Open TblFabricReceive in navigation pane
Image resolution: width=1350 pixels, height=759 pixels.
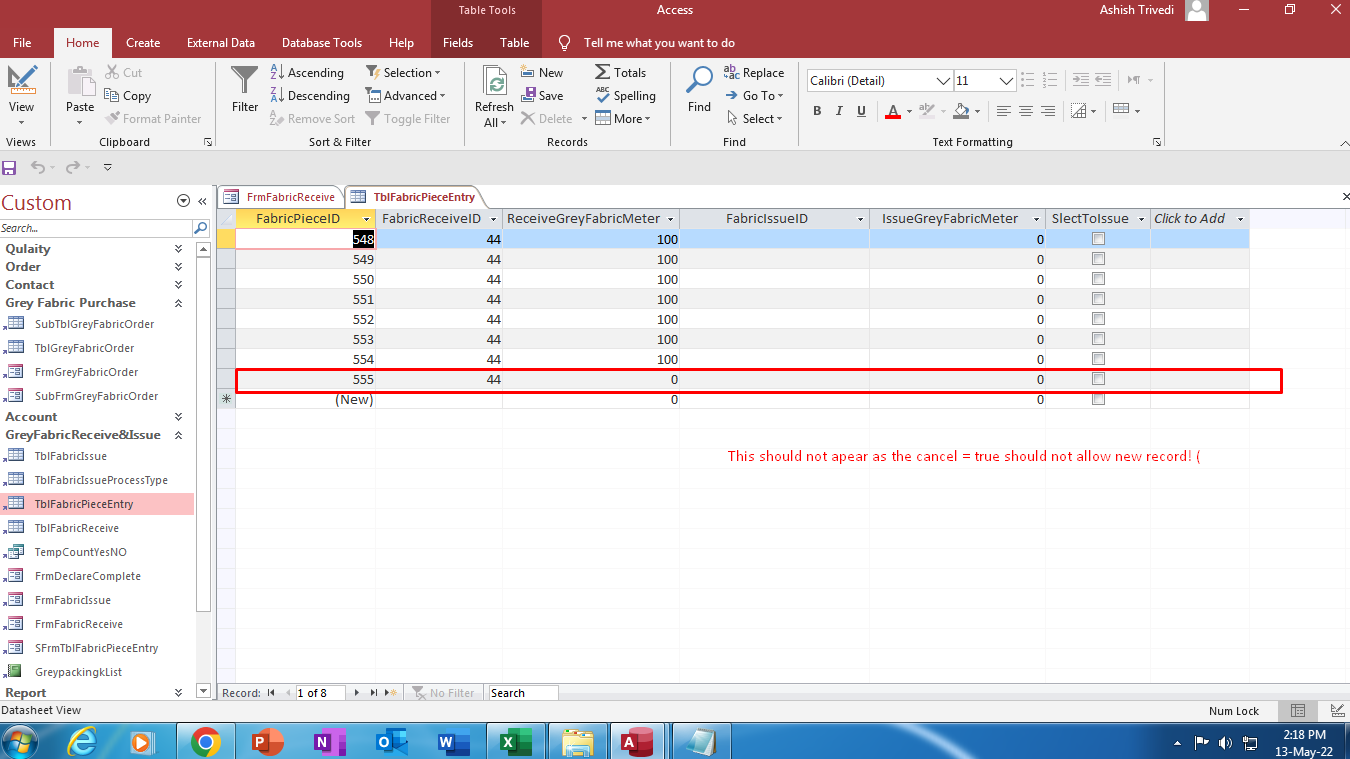point(76,528)
